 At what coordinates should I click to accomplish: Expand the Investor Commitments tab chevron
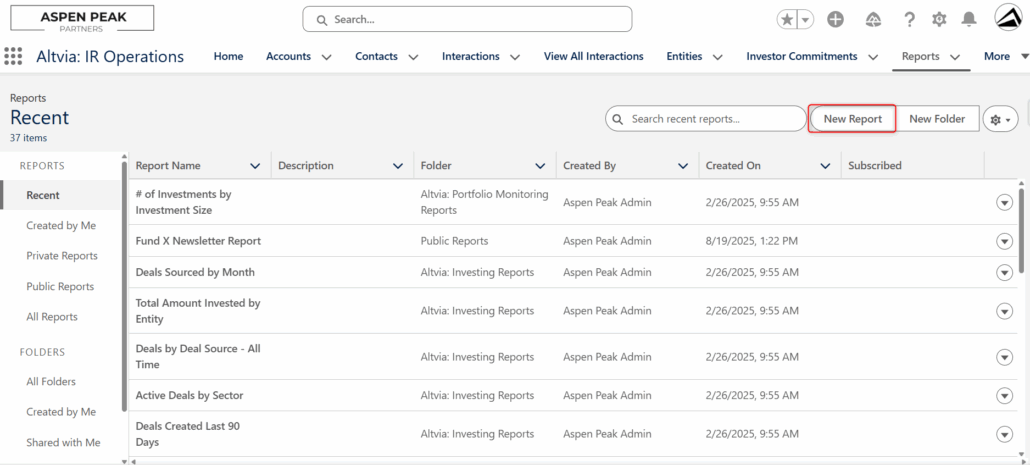pyautogui.click(x=872, y=57)
